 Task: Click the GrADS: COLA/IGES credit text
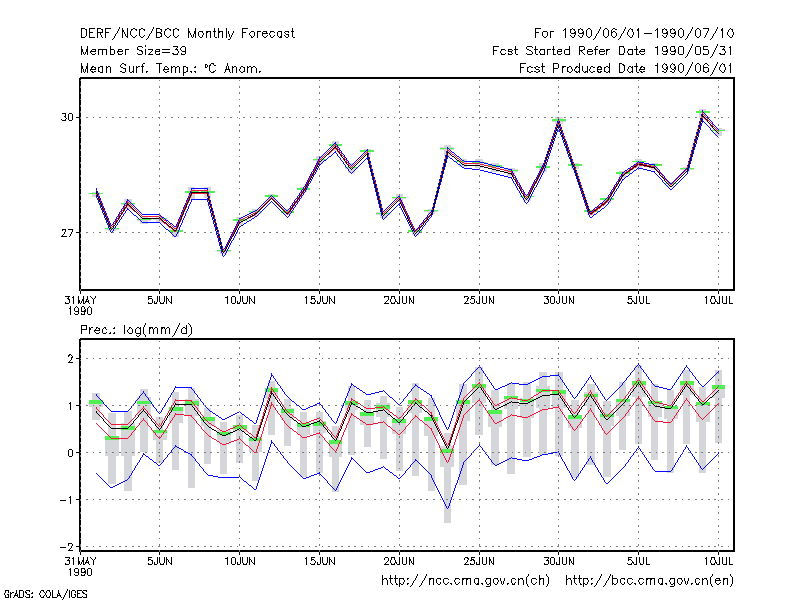[45, 594]
